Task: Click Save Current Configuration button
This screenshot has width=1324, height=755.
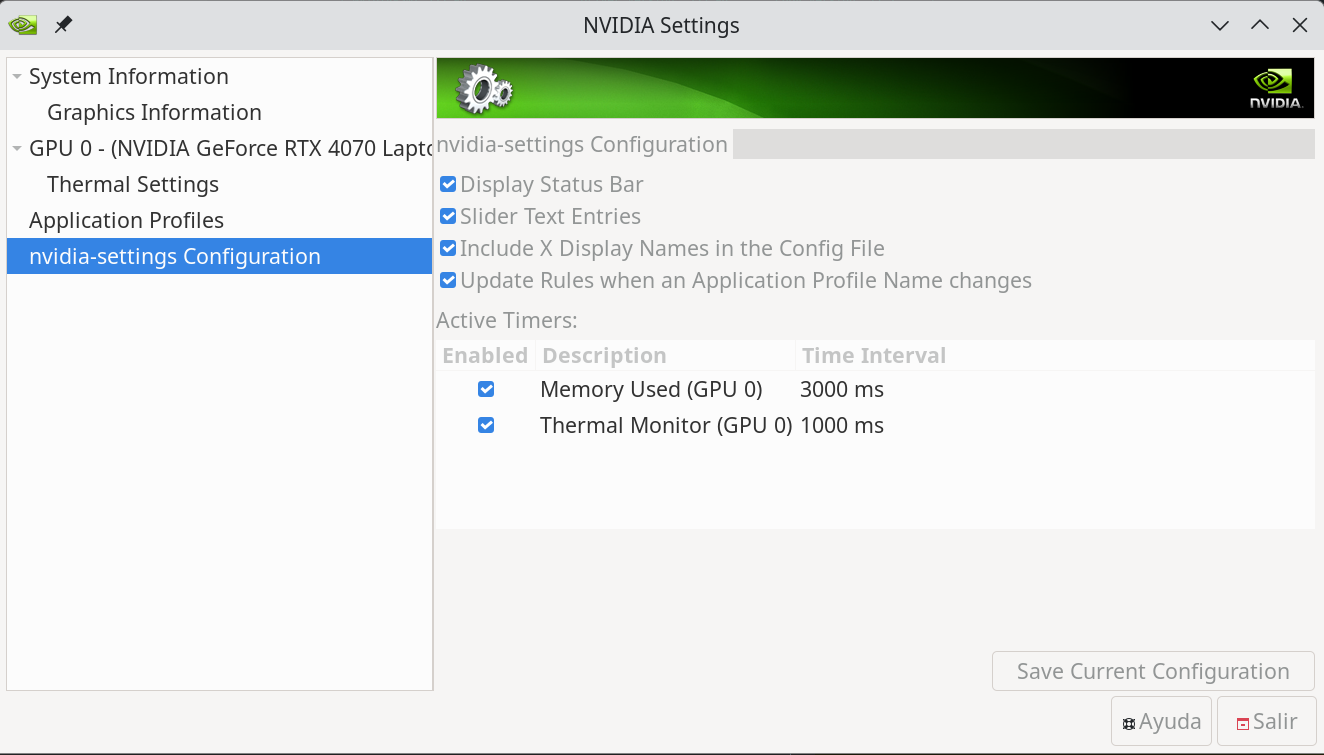Action: (x=1153, y=671)
